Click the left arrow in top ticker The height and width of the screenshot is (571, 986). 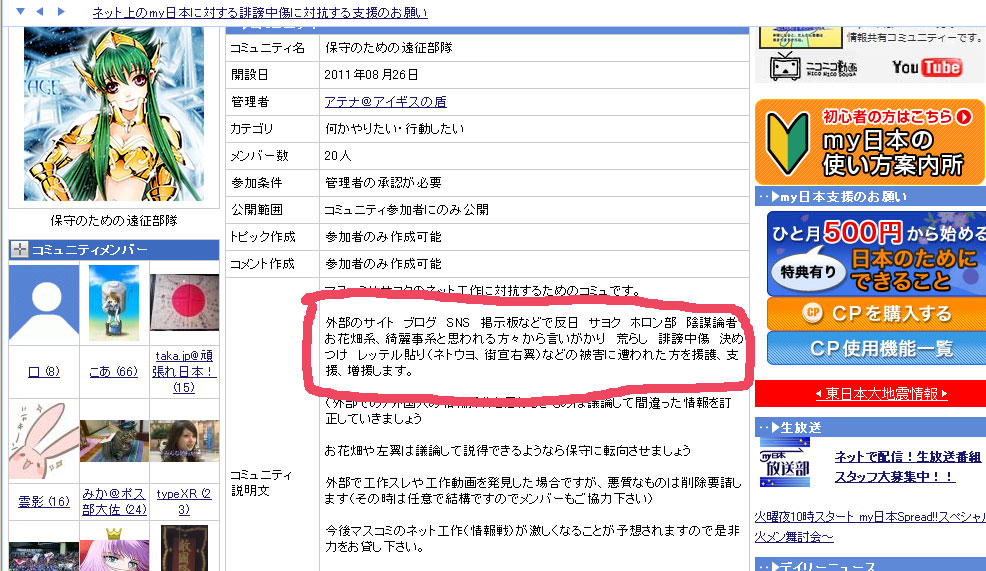40,12
